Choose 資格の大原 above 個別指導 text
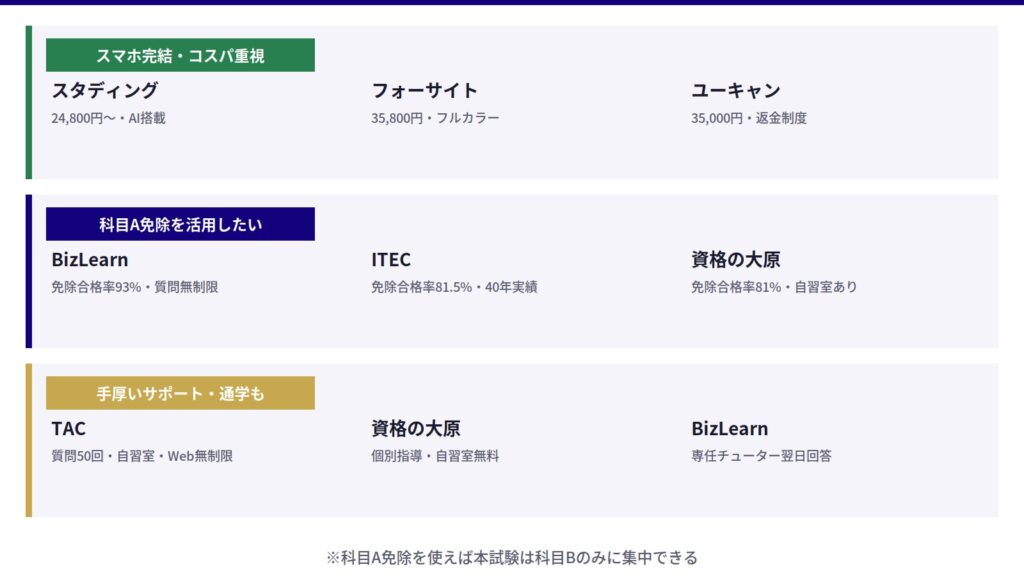This screenshot has height=576, width=1024. pyautogui.click(x=416, y=429)
